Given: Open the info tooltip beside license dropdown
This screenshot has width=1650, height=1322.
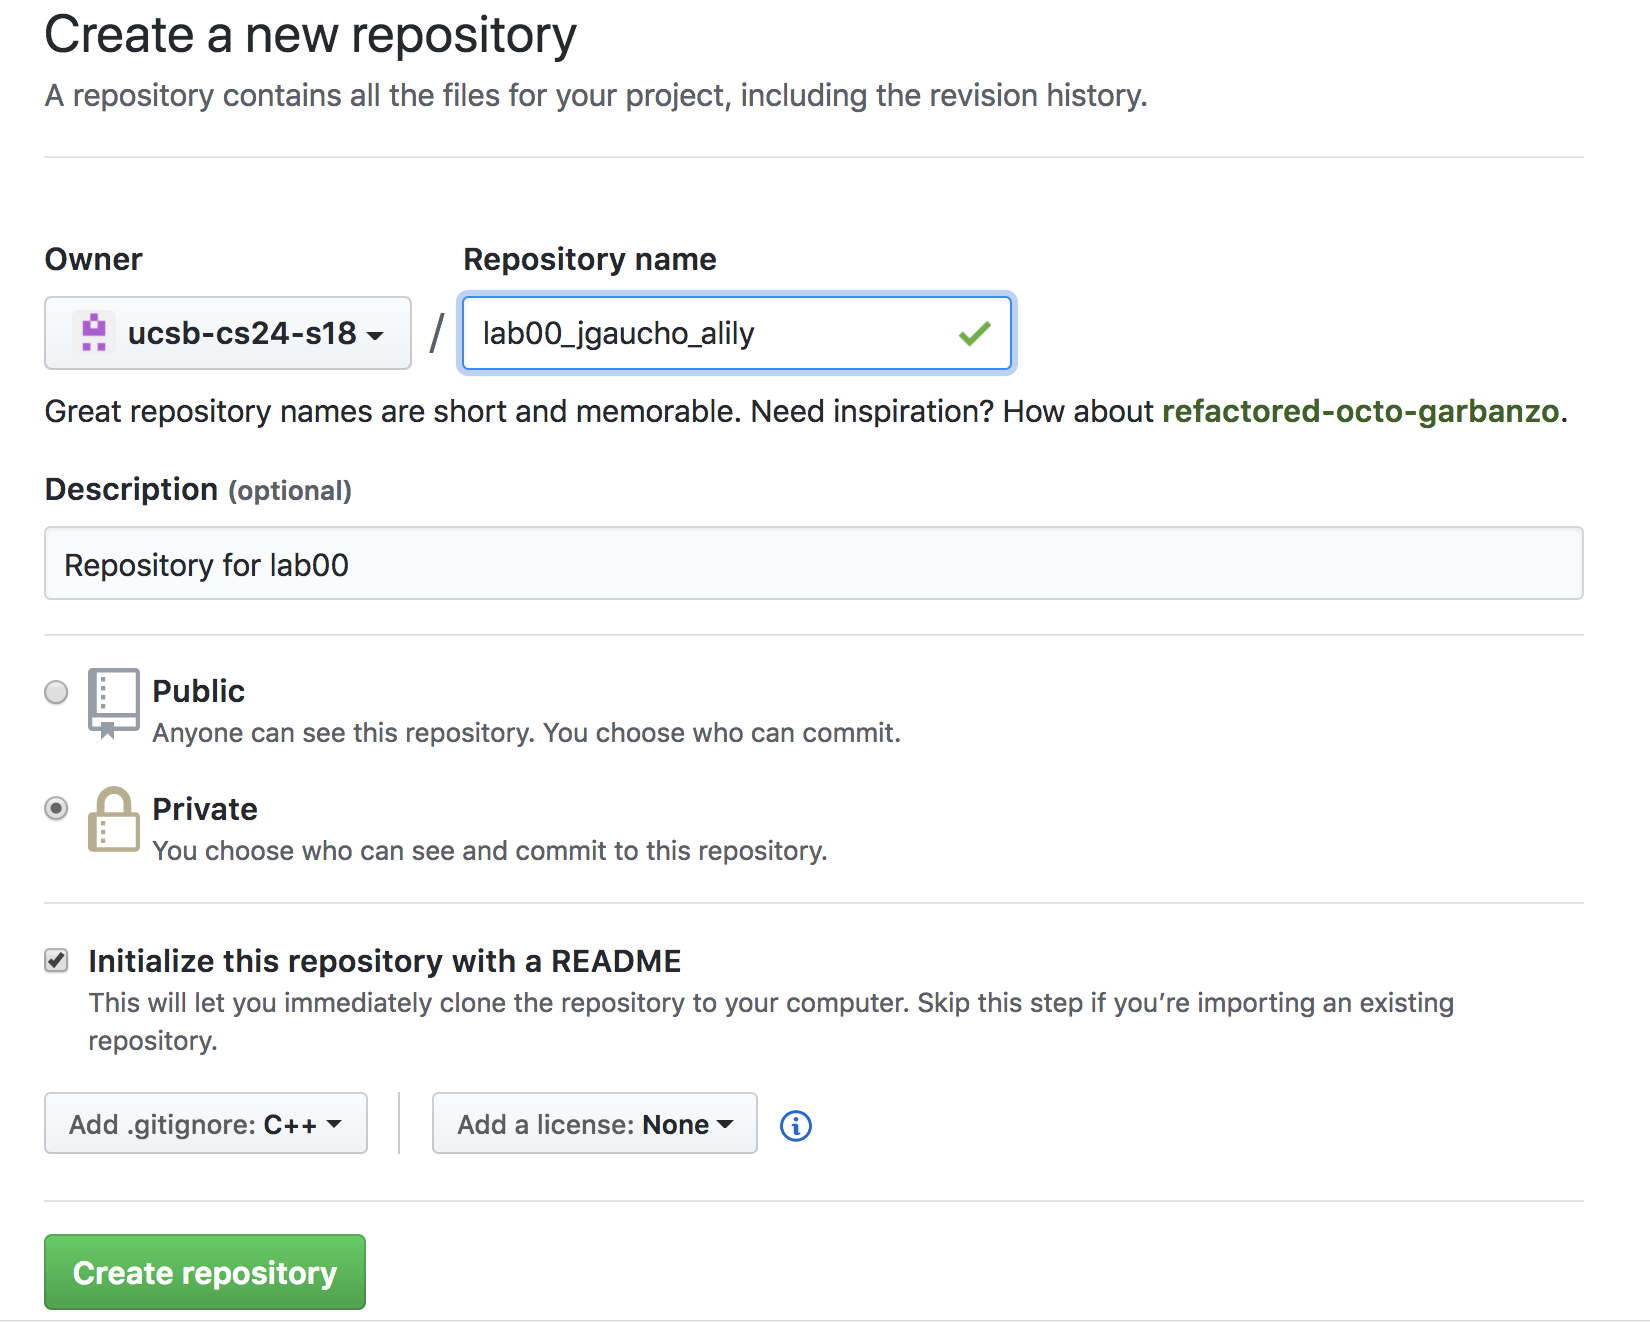Looking at the screenshot, I should pos(795,1123).
